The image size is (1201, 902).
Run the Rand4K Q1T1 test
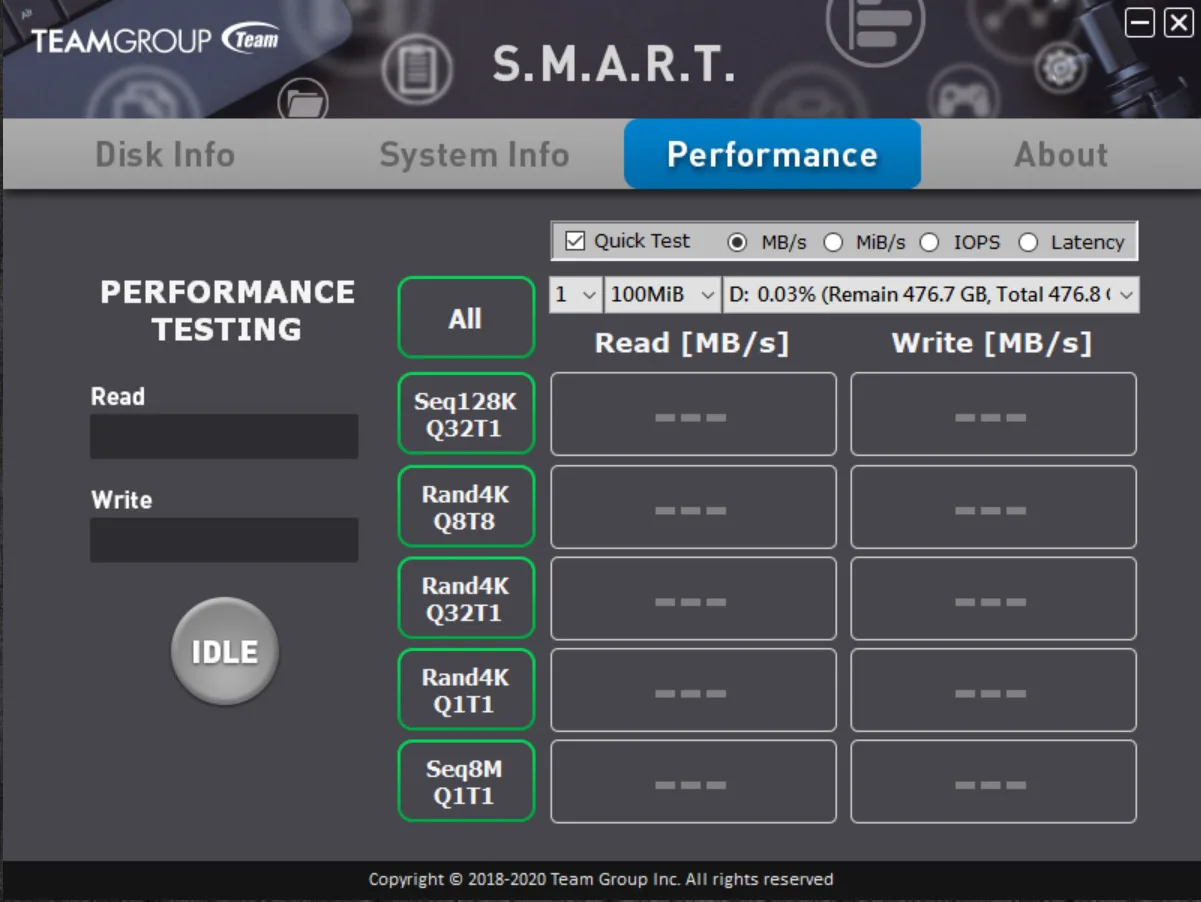click(466, 690)
